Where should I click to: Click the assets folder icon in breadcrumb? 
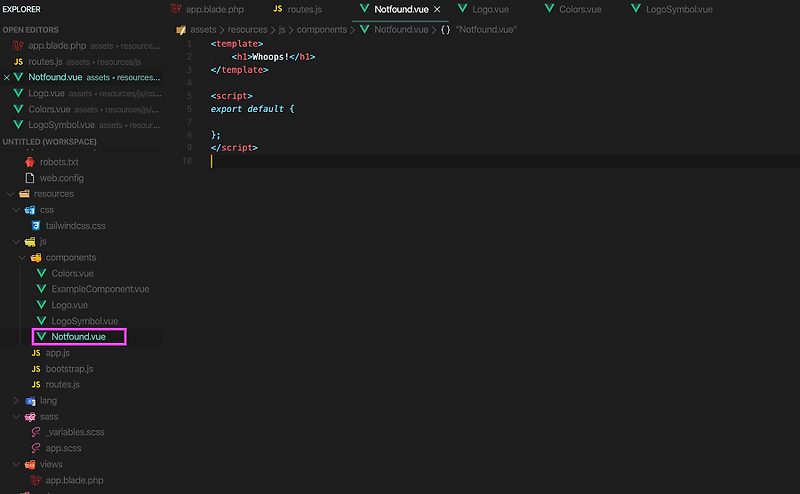tap(181, 30)
